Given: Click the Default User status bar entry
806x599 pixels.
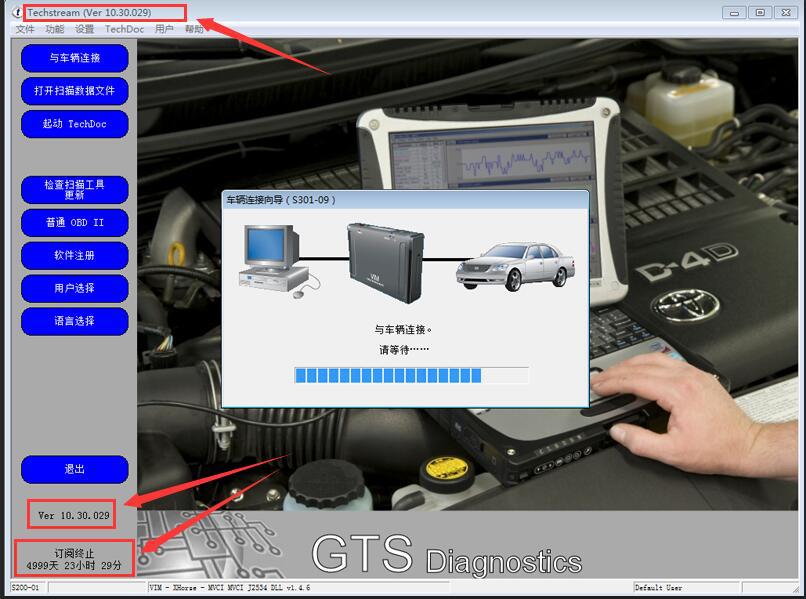Looking at the screenshot, I should (658, 587).
